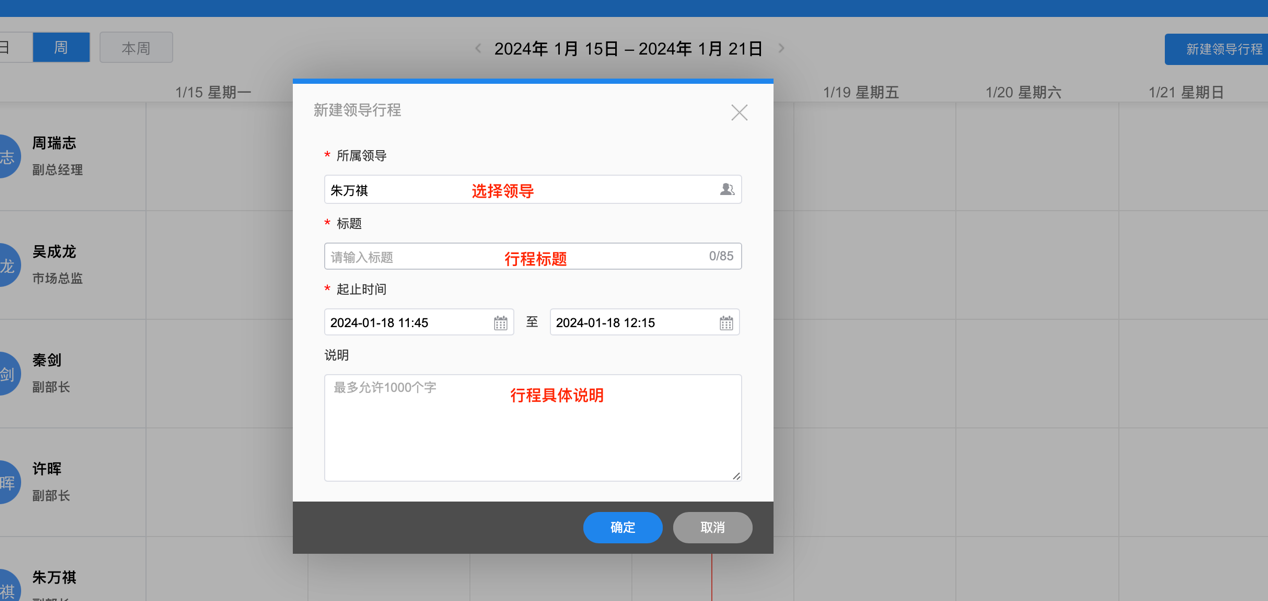Open the start datetime field 2024-01-18 11:45
The image size is (1268, 601).
pos(408,323)
